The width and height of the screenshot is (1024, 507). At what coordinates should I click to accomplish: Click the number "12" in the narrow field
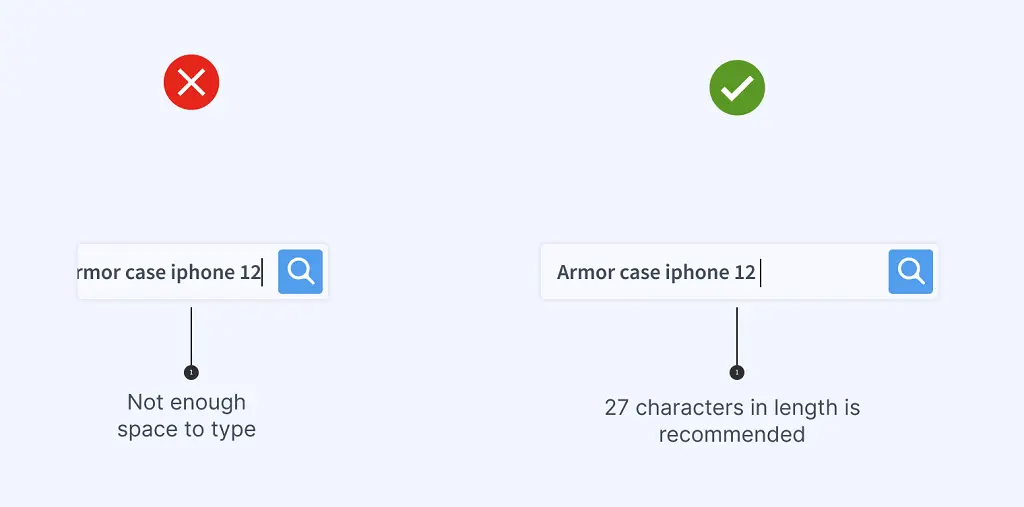click(x=250, y=272)
